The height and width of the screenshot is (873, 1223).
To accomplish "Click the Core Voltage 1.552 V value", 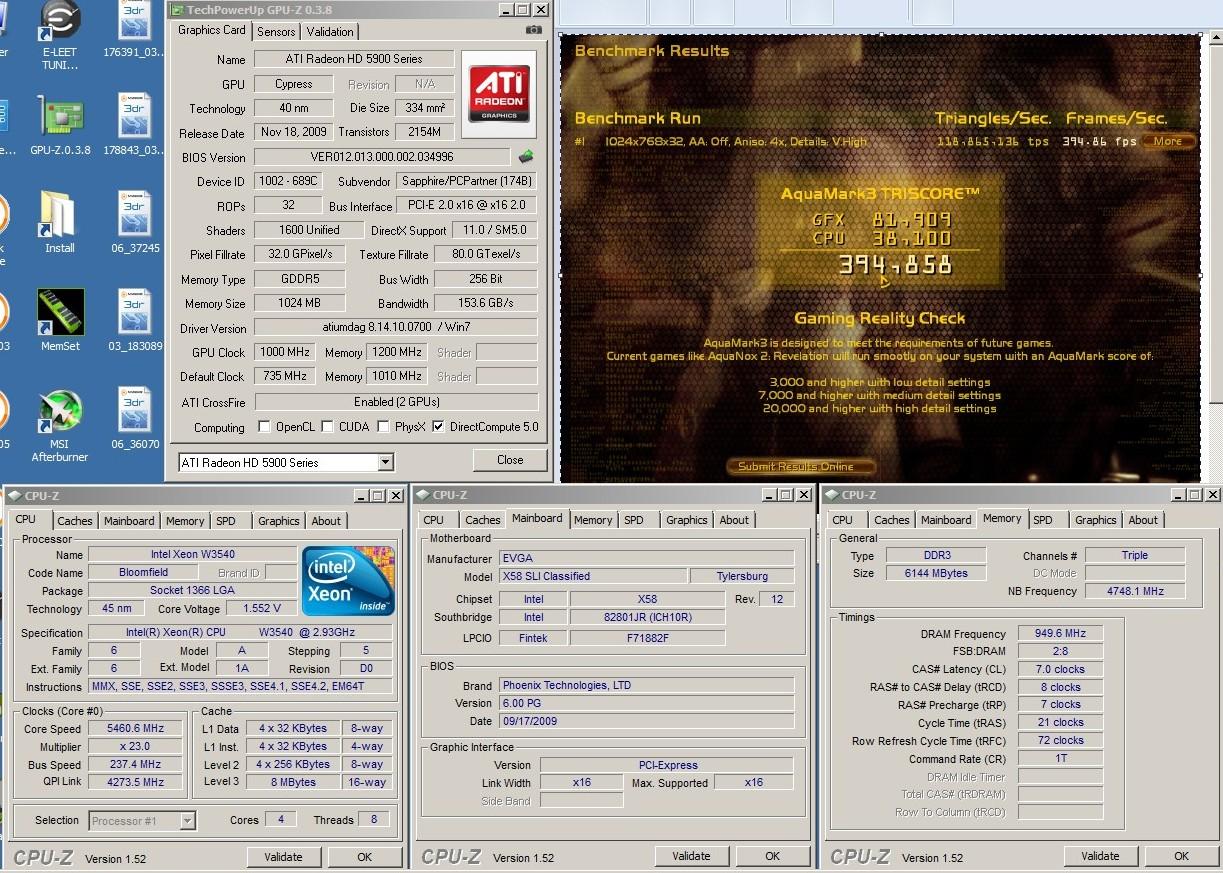I will point(261,608).
